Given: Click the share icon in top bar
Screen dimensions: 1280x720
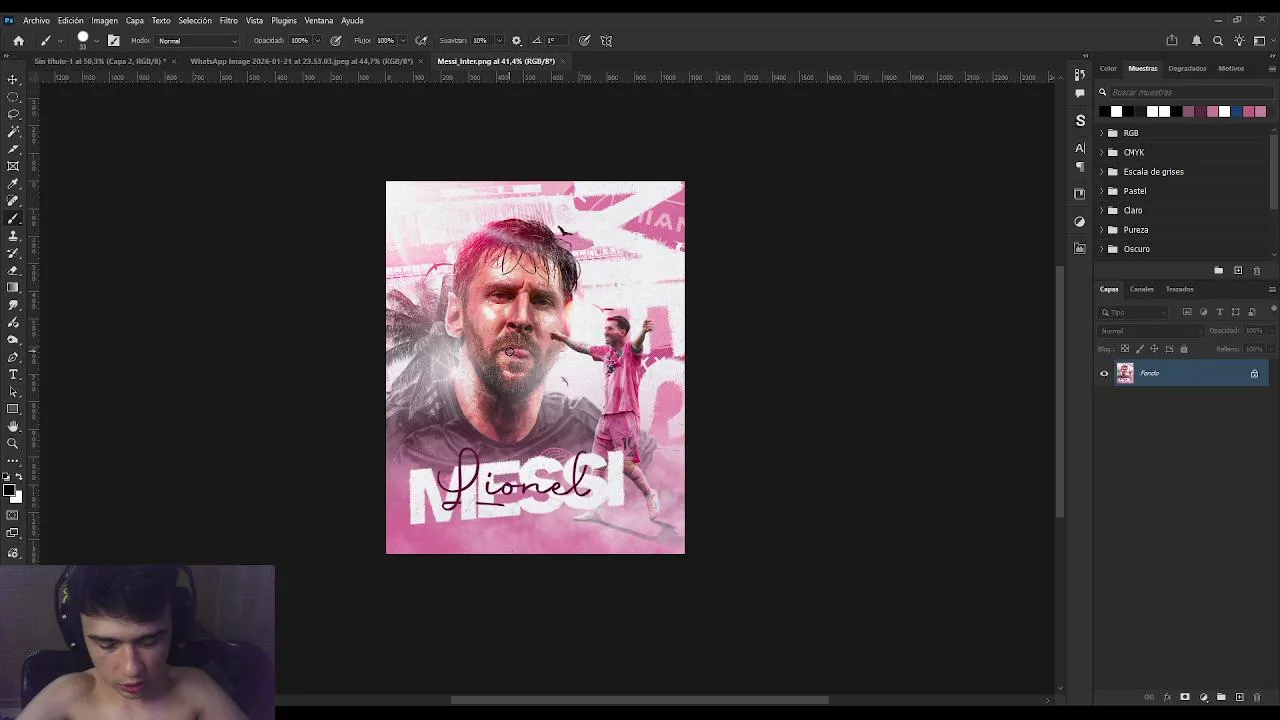Looking at the screenshot, I should pos(1172,41).
